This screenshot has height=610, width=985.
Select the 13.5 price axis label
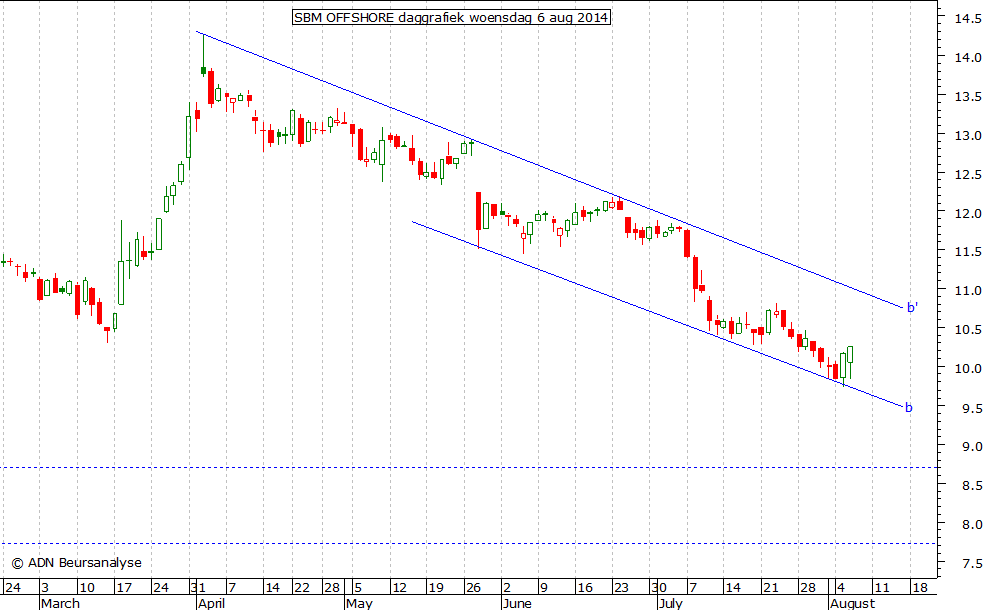click(x=967, y=96)
